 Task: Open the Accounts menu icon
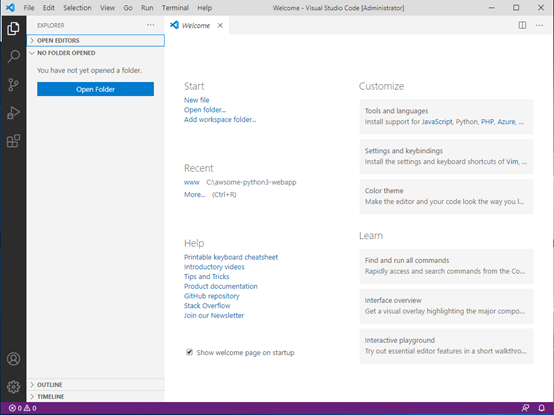point(13,359)
